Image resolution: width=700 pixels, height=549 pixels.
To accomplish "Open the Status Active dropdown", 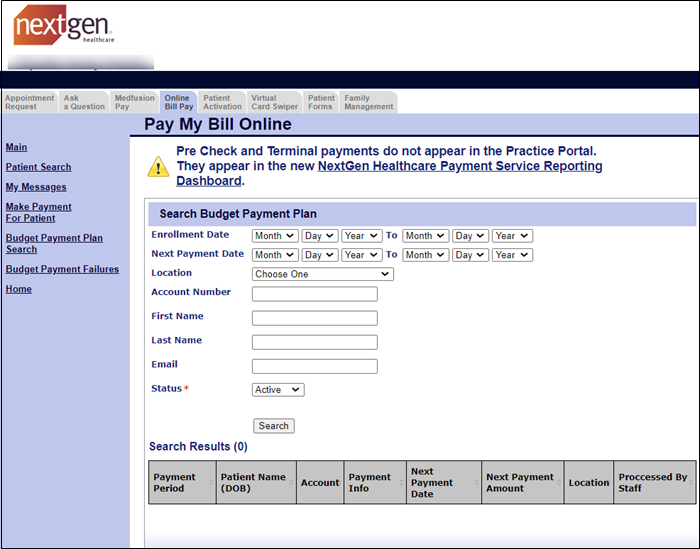I will pos(278,390).
